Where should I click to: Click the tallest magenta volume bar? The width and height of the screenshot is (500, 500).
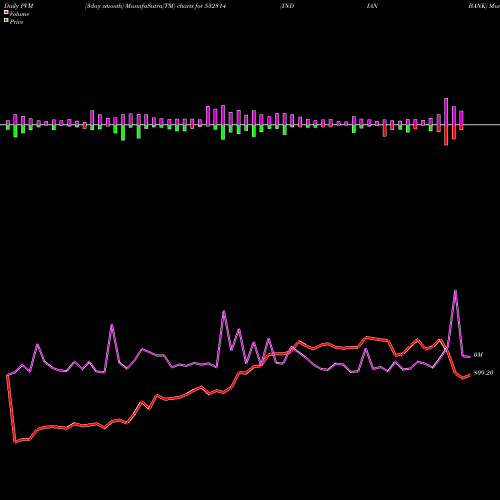(x=446, y=111)
